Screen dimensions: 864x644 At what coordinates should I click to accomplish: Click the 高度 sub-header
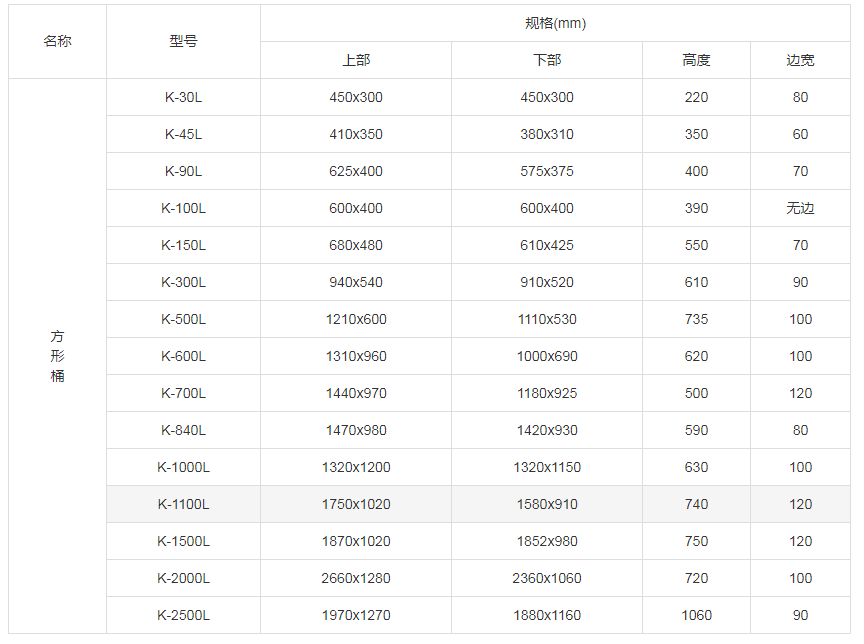click(x=696, y=60)
